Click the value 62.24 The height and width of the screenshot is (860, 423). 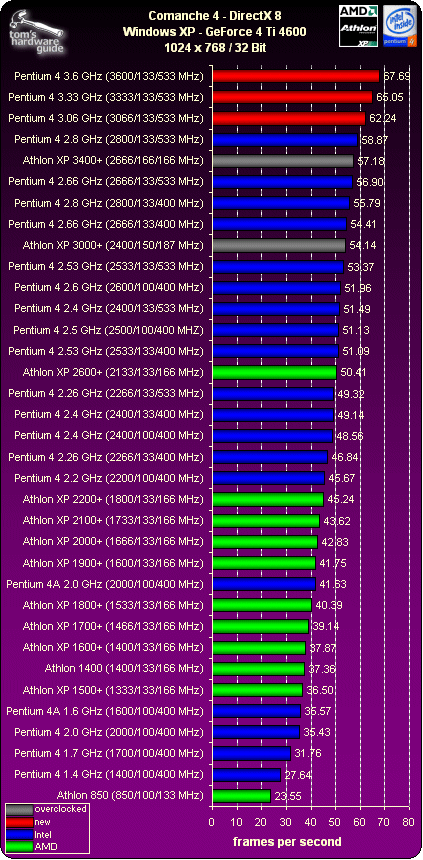click(382, 118)
